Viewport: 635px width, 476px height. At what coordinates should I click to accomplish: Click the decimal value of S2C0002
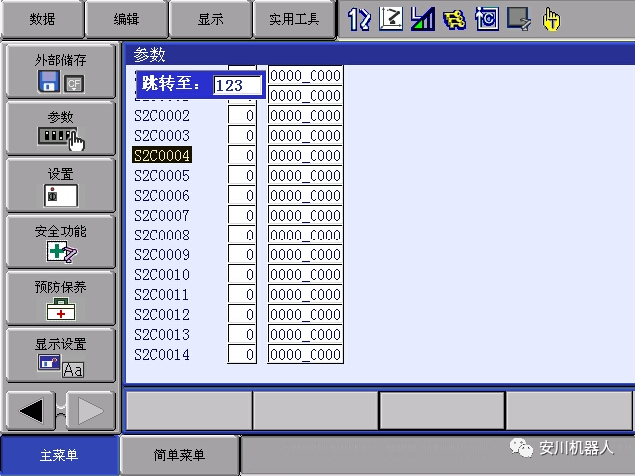(242, 115)
